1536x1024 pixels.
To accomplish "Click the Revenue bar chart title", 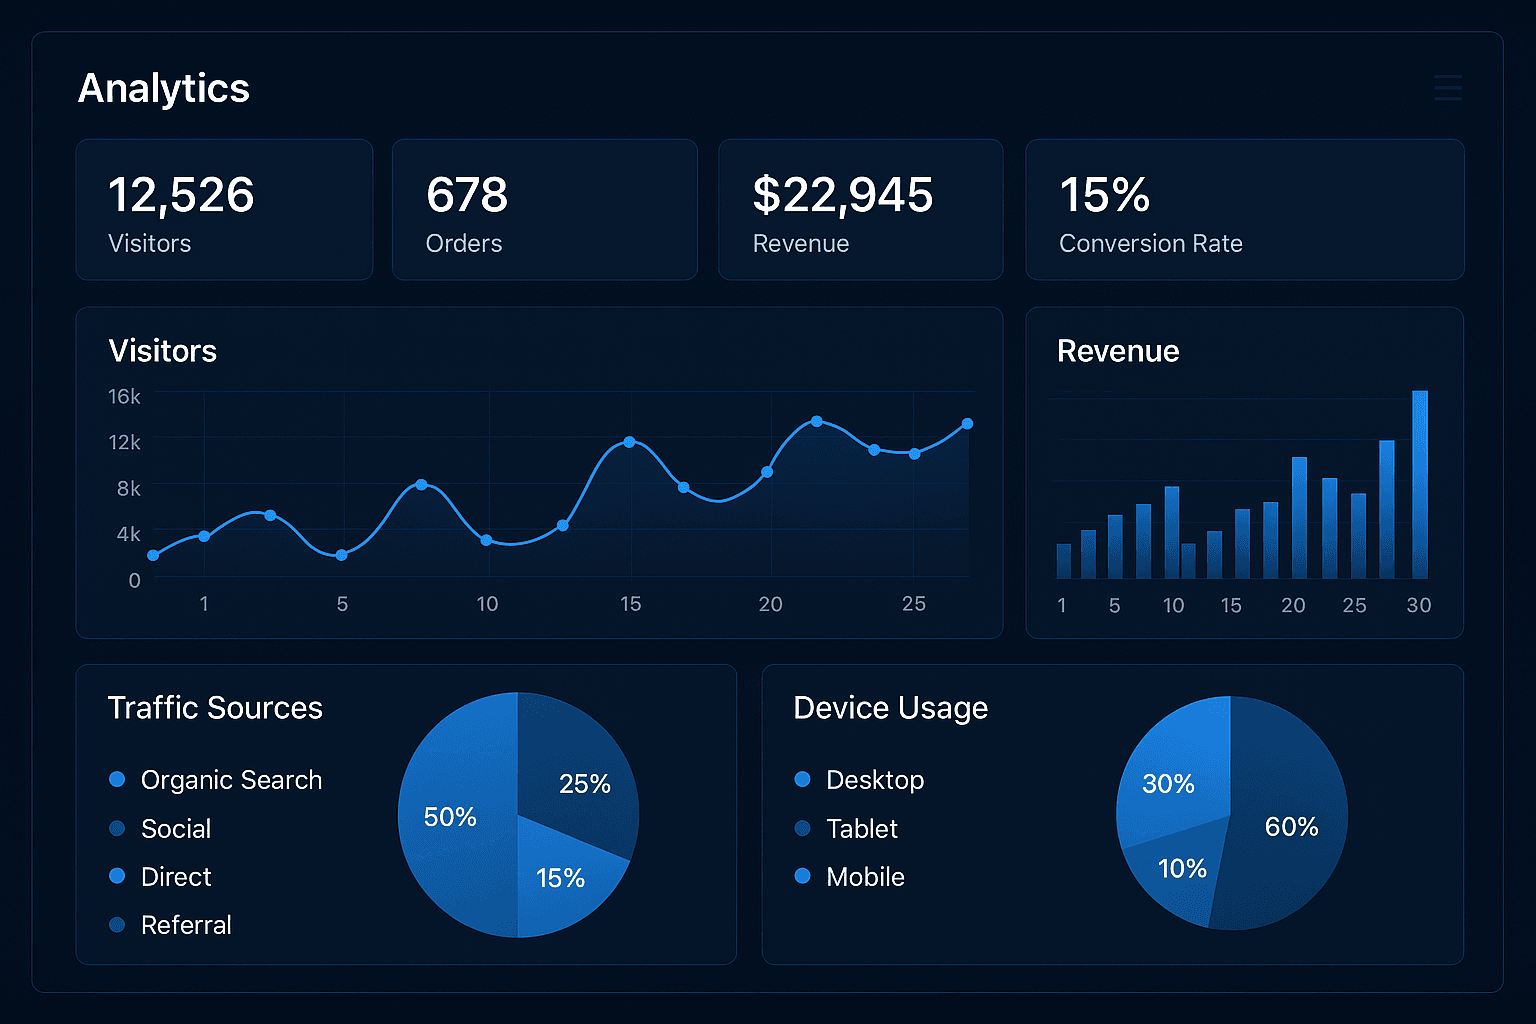I will (1118, 351).
